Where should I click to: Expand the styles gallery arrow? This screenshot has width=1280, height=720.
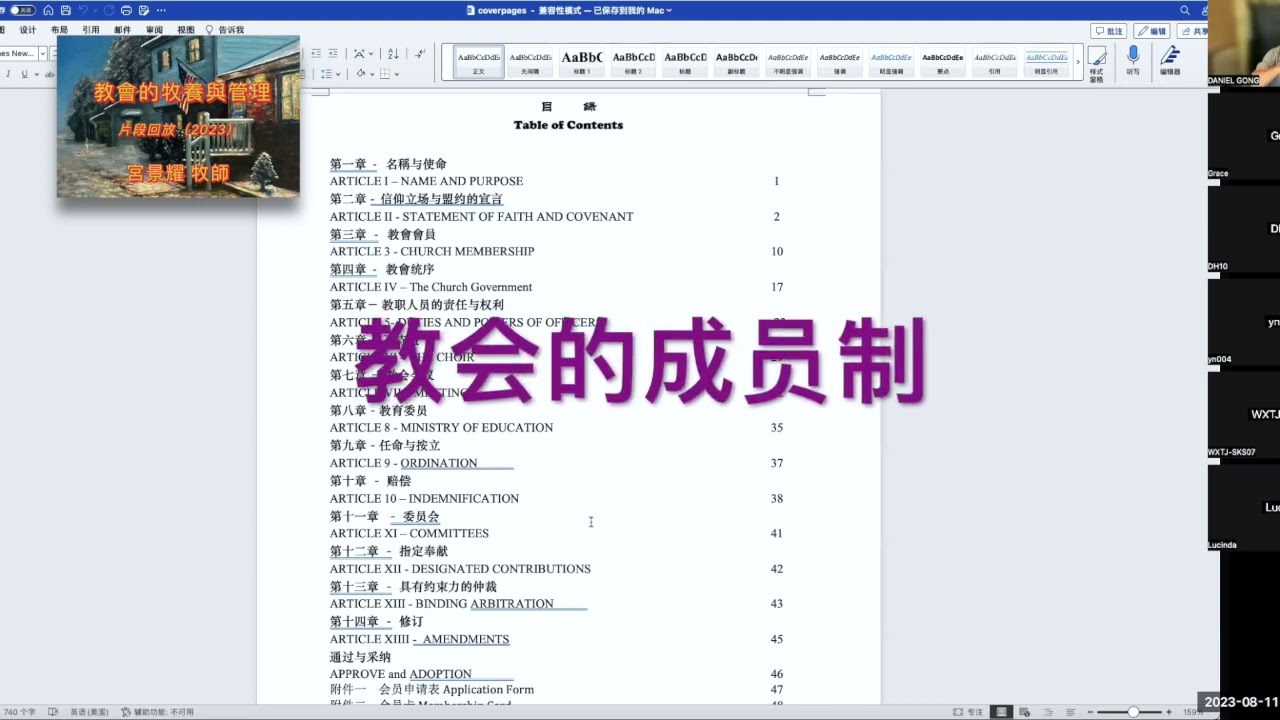(1077, 62)
